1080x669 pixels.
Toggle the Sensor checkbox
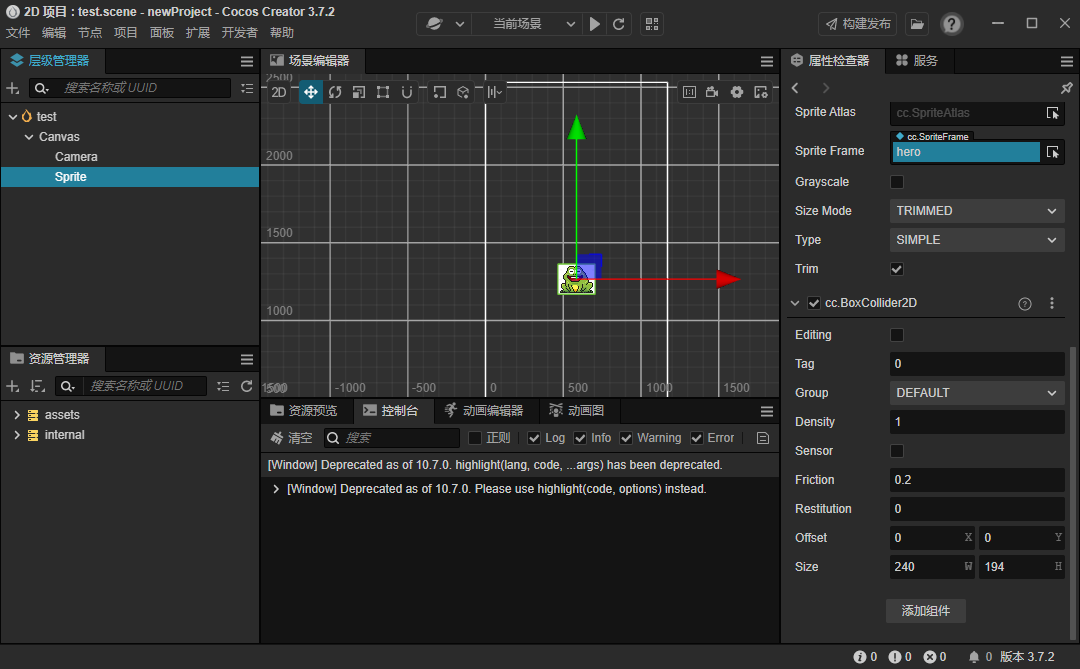point(897,451)
